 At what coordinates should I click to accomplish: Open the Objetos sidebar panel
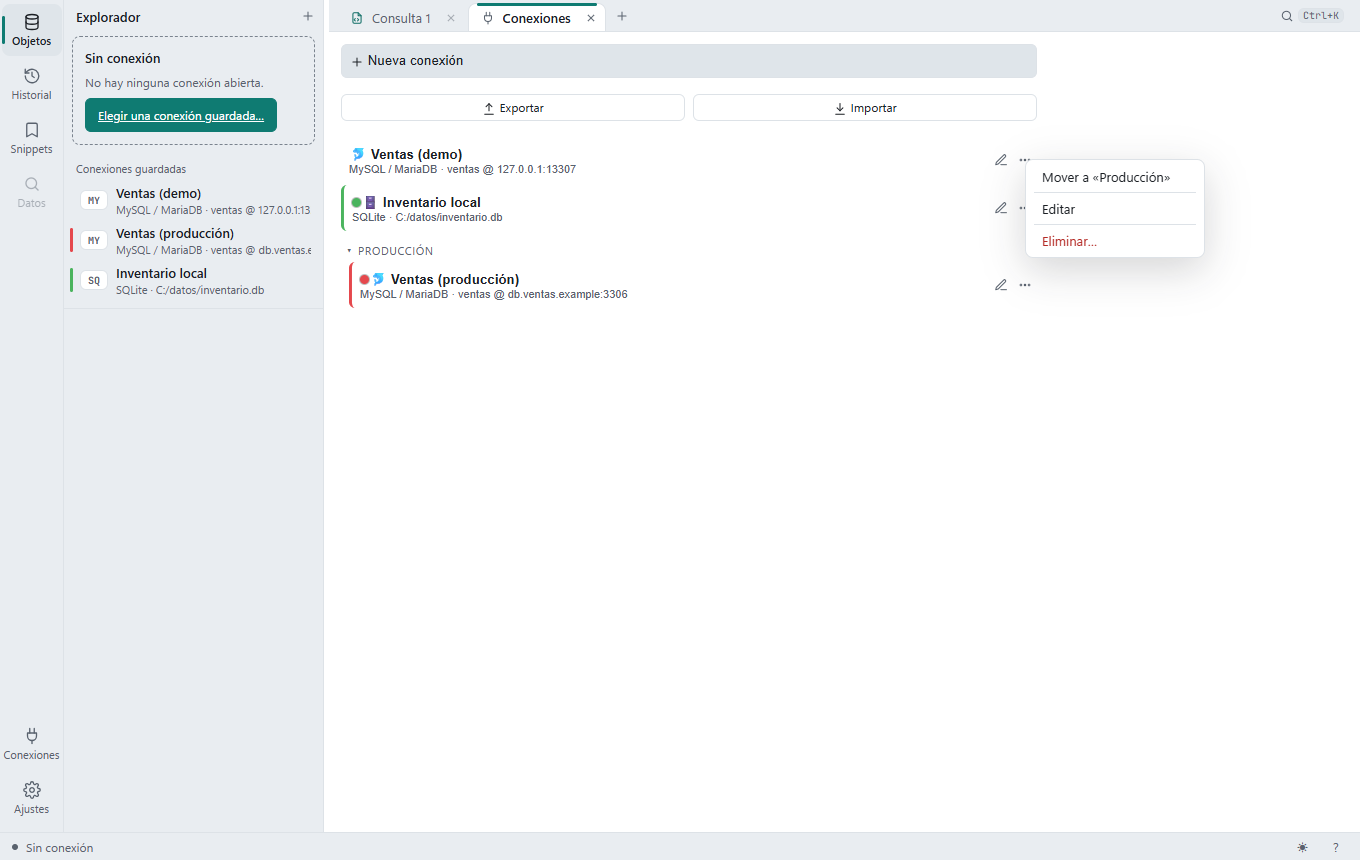(x=31, y=30)
